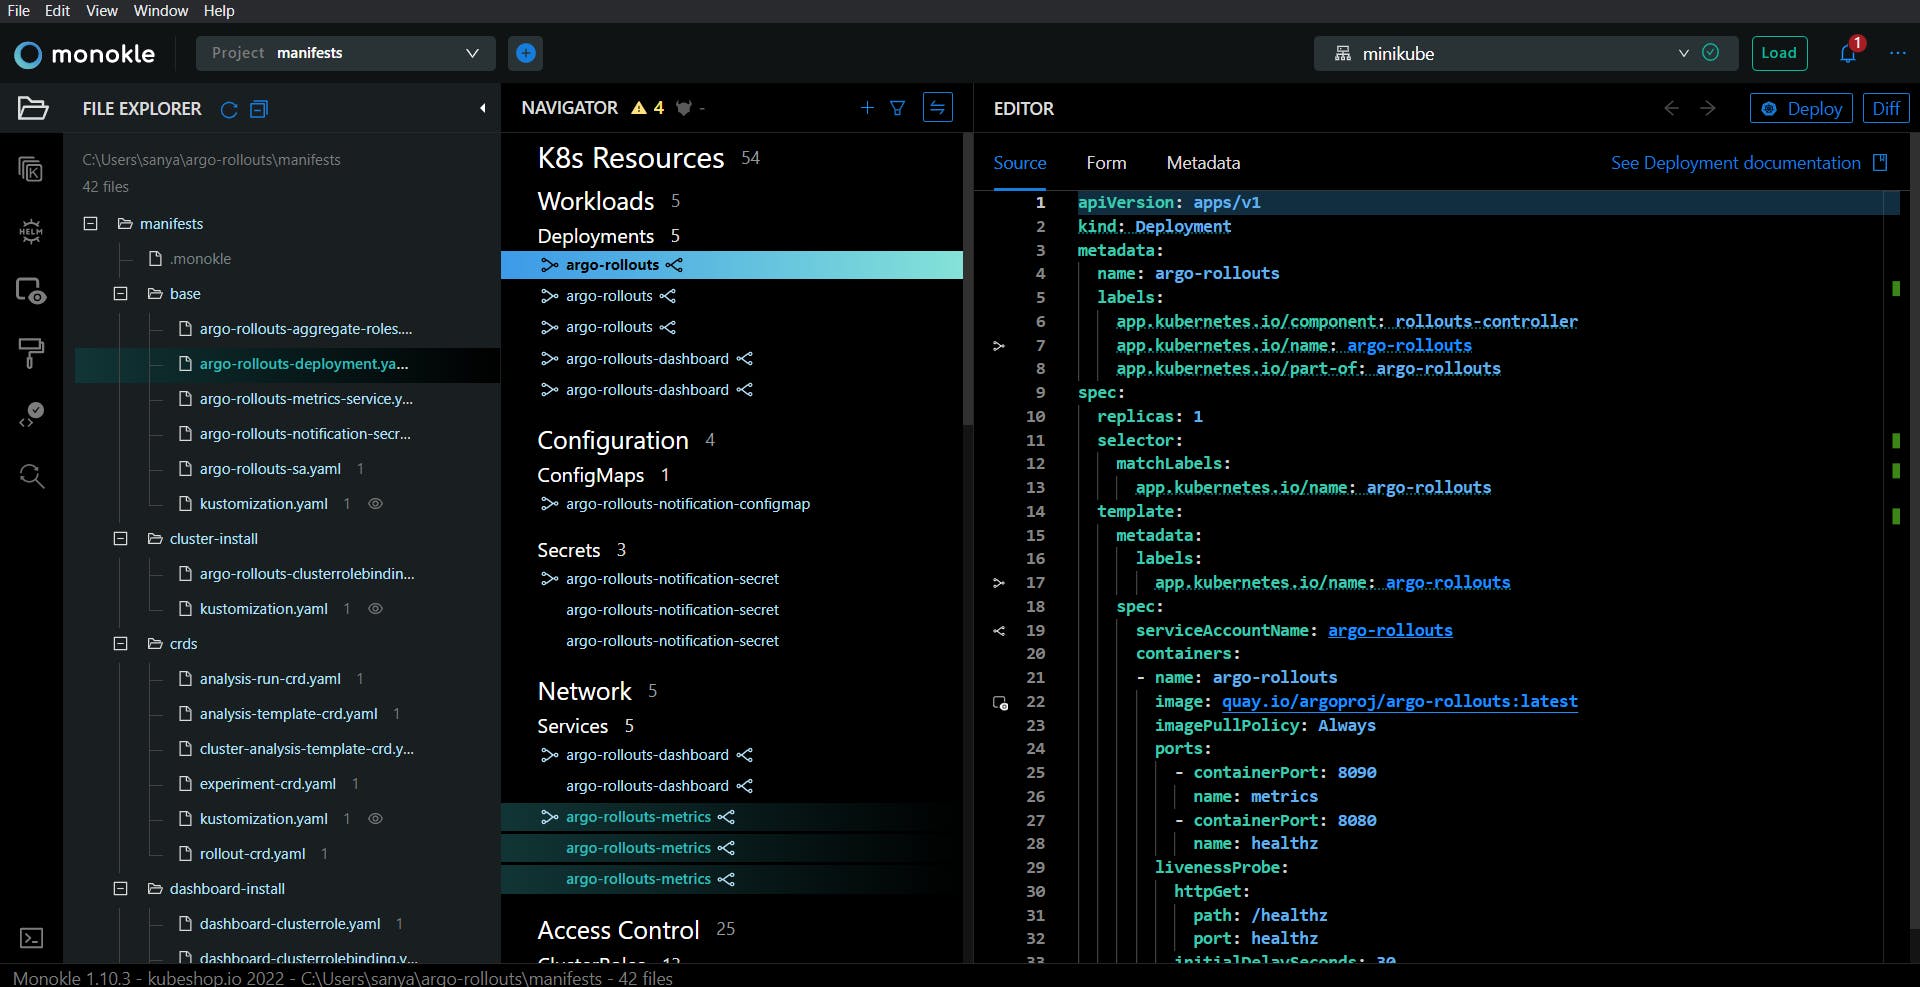Collapse the crds folder

point(121,644)
